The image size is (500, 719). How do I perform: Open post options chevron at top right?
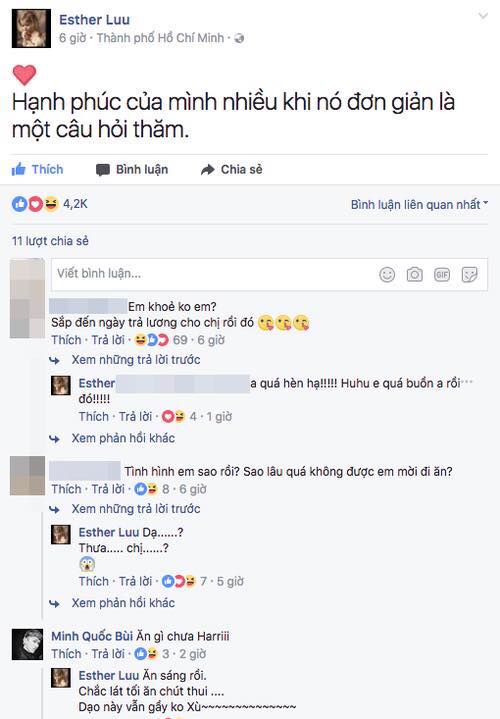coord(483,16)
